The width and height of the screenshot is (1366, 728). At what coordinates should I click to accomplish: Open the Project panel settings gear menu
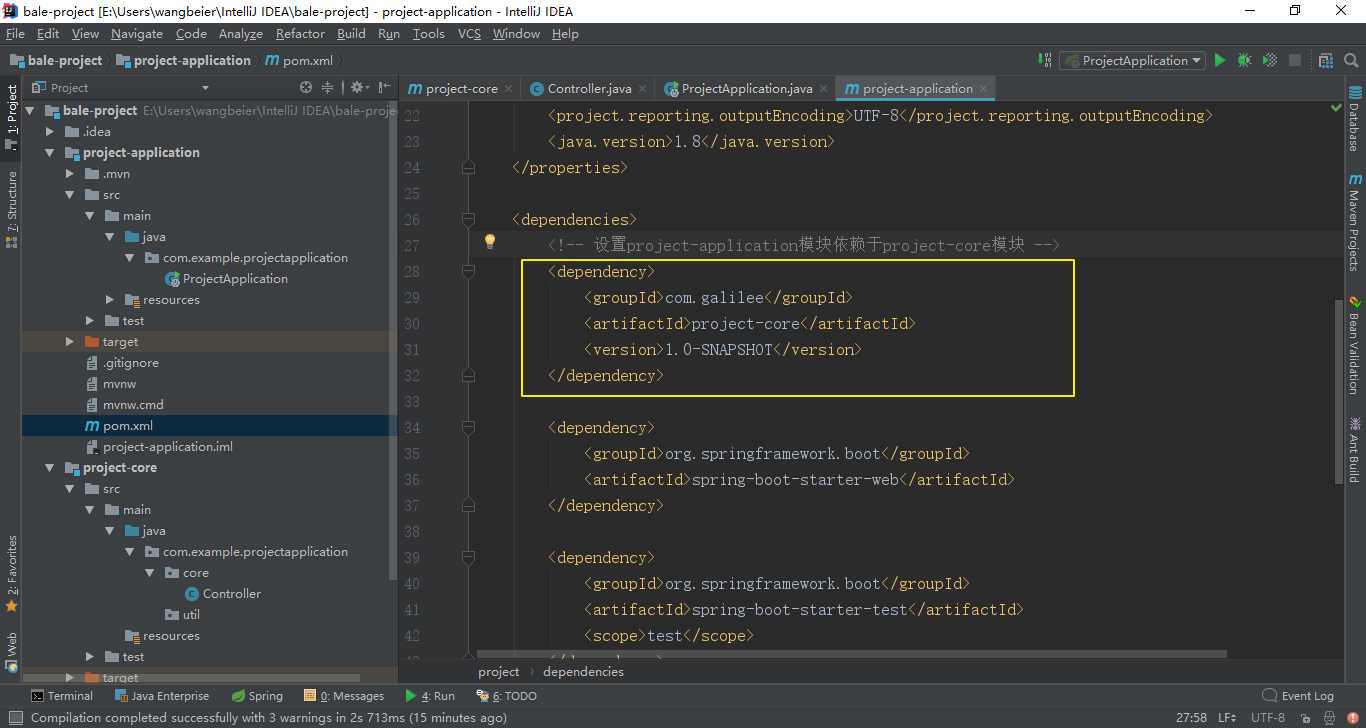click(358, 88)
